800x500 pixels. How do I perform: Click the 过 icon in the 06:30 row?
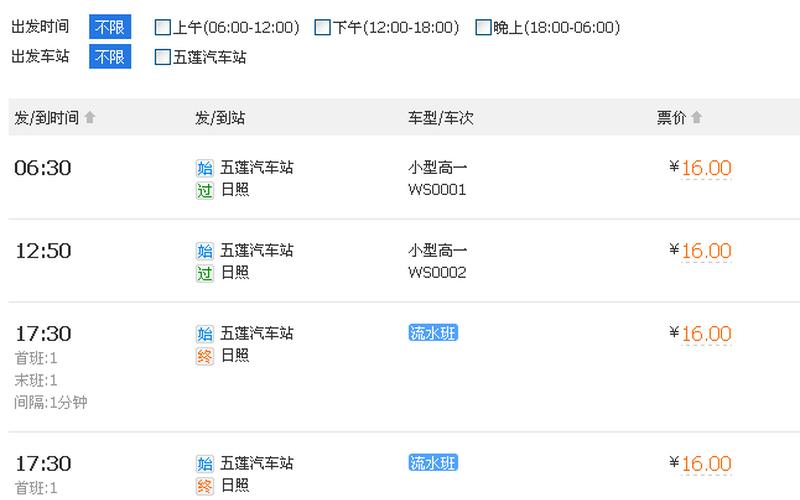point(205,190)
